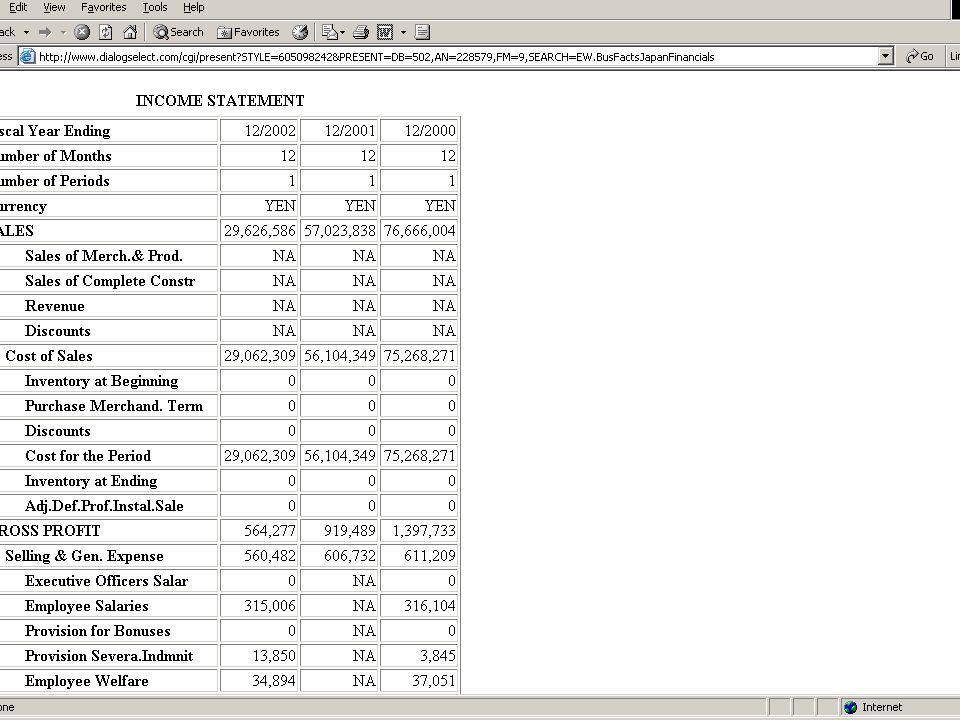
Task: Click the Provision Severa.Indmnit label
Action: pyautogui.click(x=109, y=656)
